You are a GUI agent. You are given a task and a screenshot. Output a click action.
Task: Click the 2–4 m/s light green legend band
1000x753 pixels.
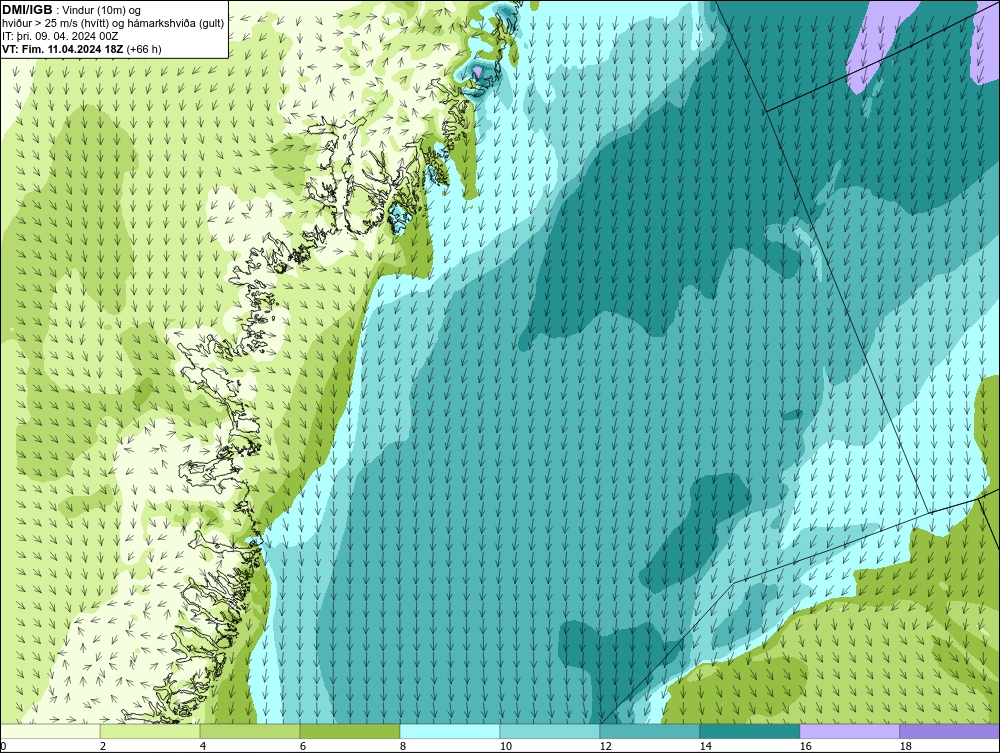click(x=150, y=731)
